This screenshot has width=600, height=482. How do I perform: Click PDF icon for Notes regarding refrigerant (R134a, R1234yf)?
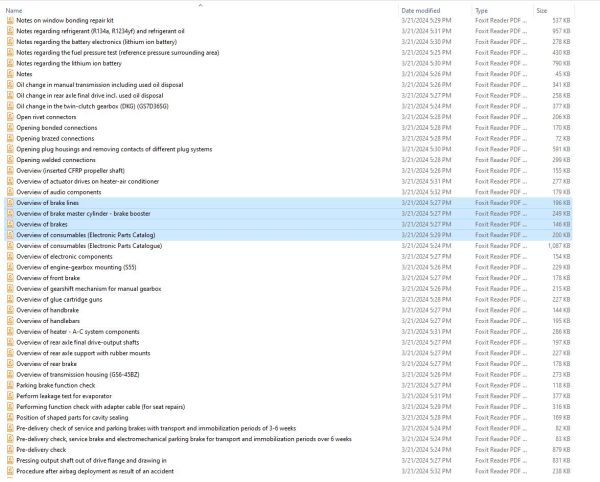pyautogui.click(x=10, y=31)
